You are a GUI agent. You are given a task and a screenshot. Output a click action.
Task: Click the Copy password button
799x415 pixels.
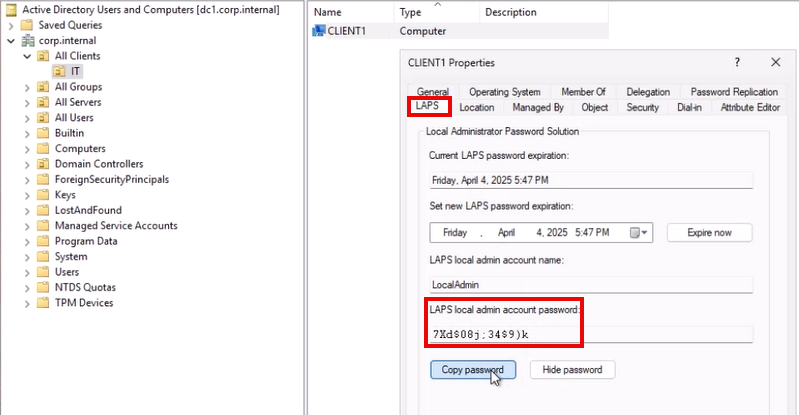click(473, 370)
